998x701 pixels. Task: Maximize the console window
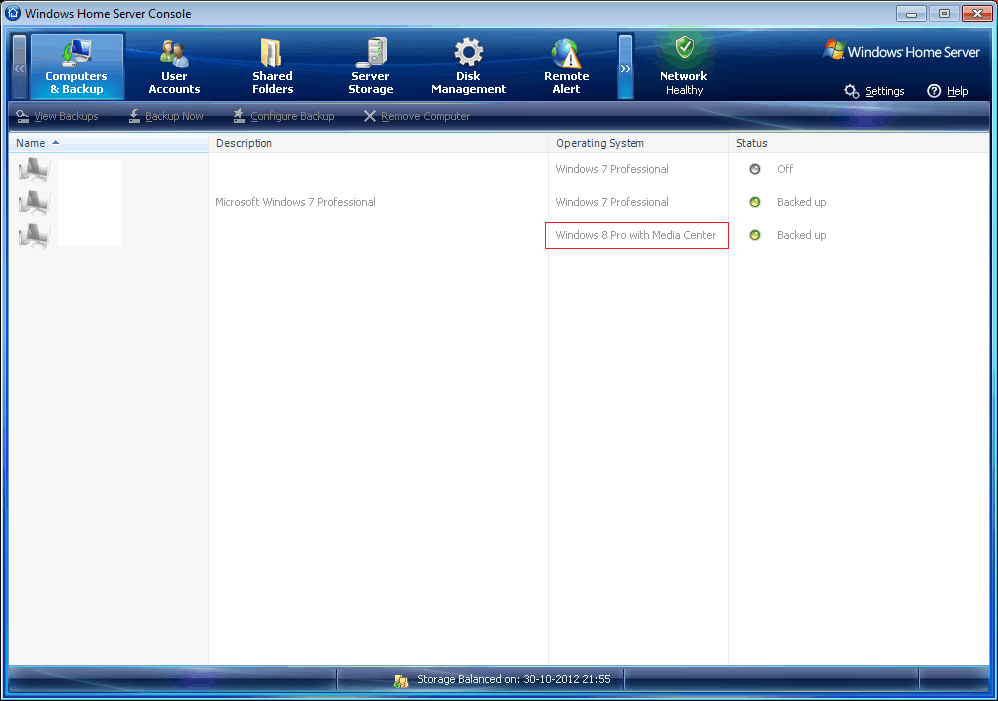(944, 13)
